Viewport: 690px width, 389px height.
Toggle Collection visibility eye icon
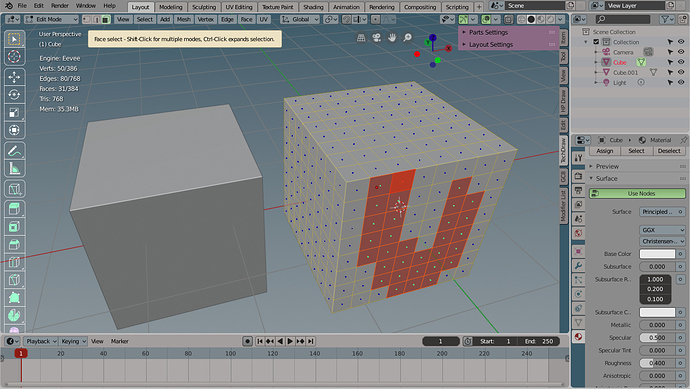tap(681, 42)
